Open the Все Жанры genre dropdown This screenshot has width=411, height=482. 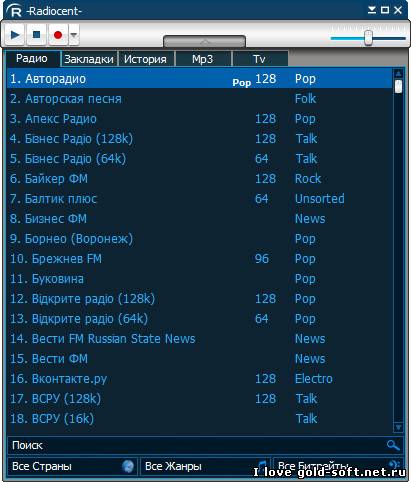[x=205, y=466]
